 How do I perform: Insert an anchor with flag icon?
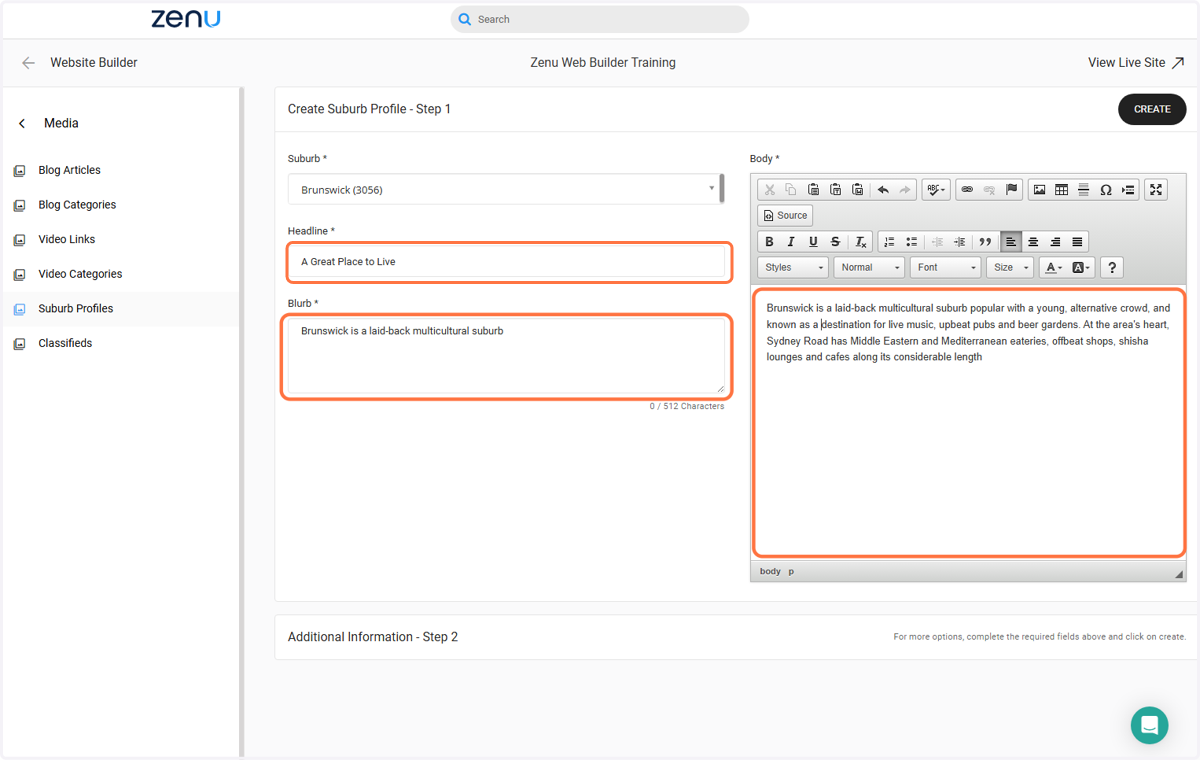coord(1011,190)
